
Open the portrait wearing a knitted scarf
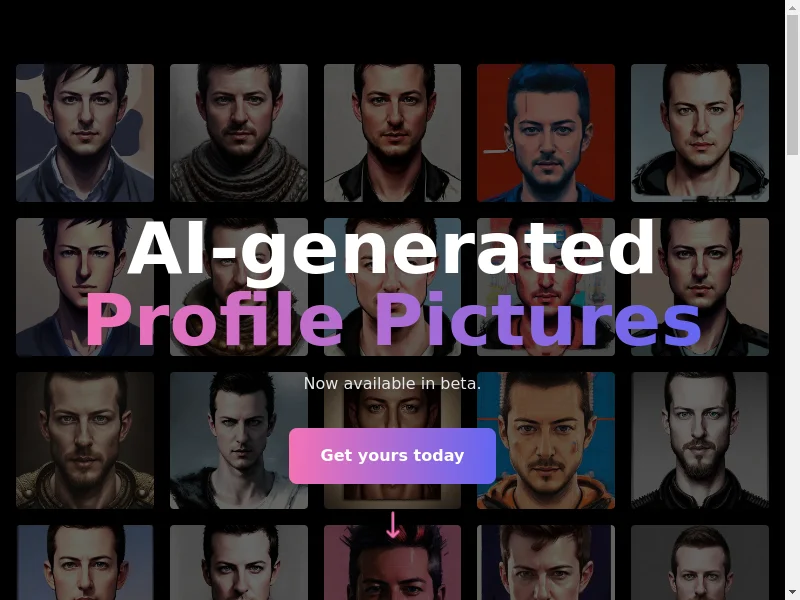[x=239, y=133]
